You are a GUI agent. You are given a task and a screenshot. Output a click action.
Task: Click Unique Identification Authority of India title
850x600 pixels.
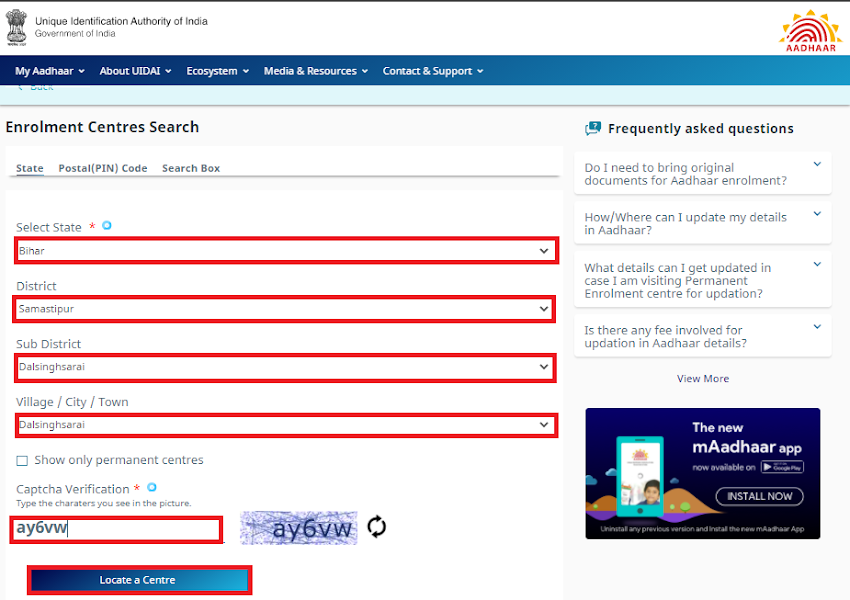121,21
